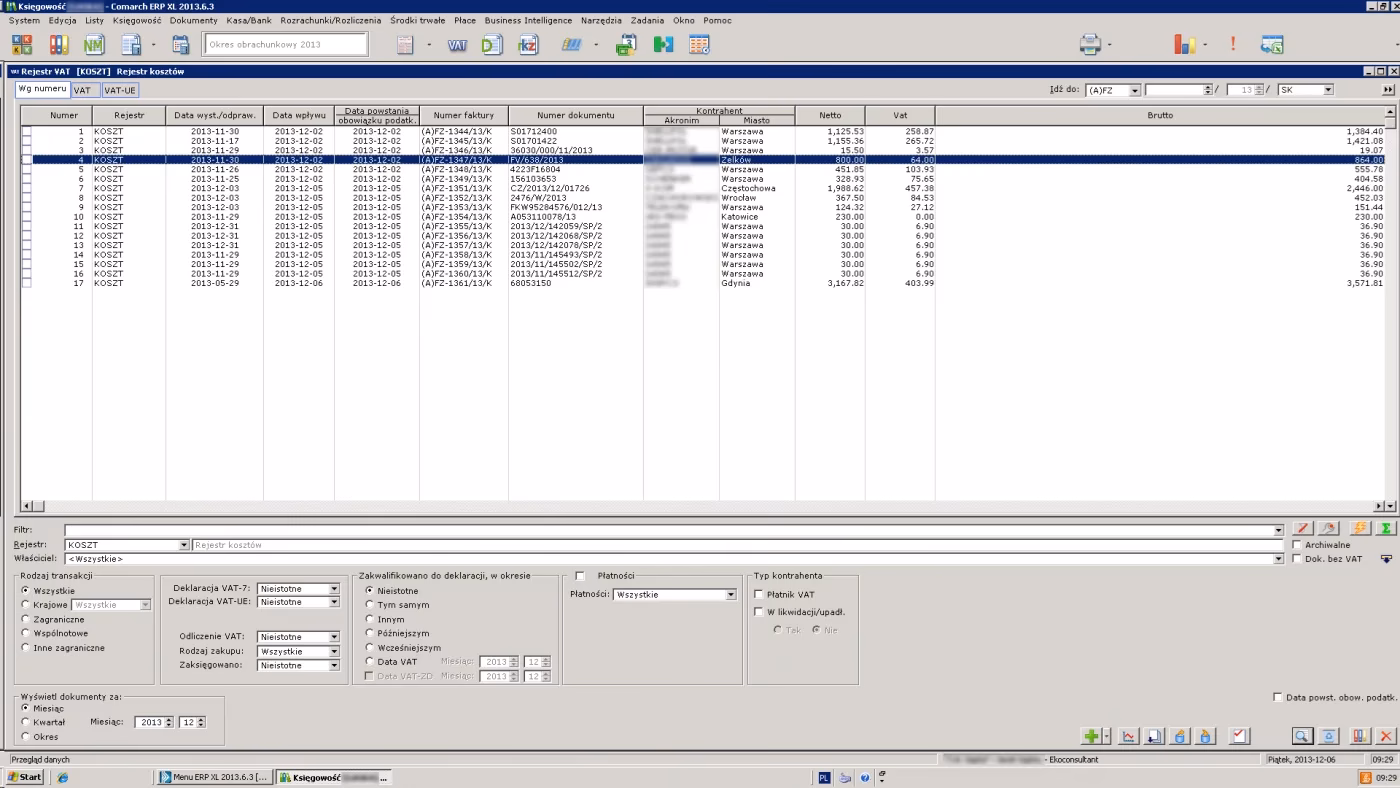The height and width of the screenshot is (788, 1400).
Task: Enable the Archiwalne checkbox
Action: point(1297,545)
